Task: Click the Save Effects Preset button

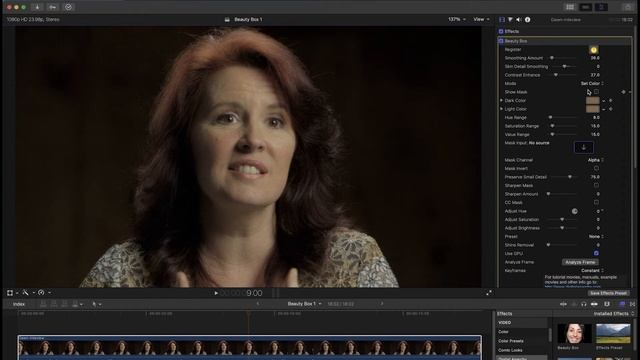Action: pos(608,293)
